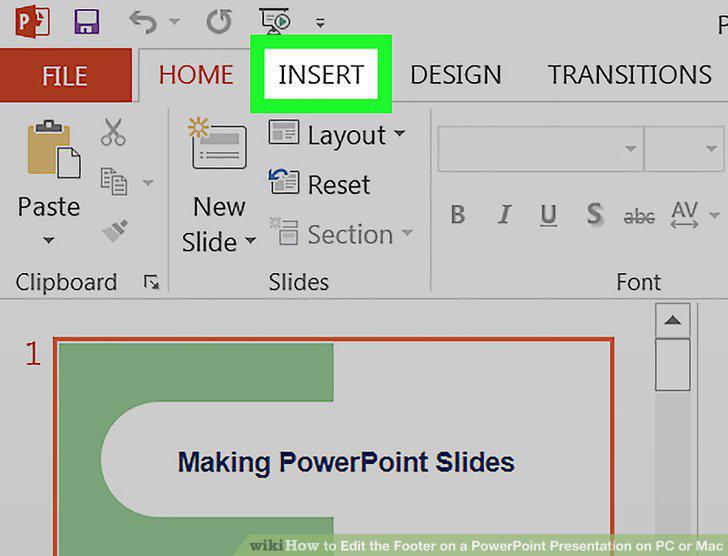The width and height of the screenshot is (728, 556).
Task: Open Copy options dropdown arrow
Action: pos(148,182)
